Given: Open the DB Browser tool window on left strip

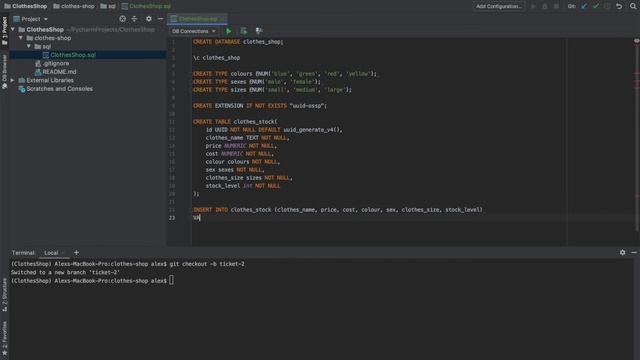Looking at the screenshot, I should pos(4,72).
